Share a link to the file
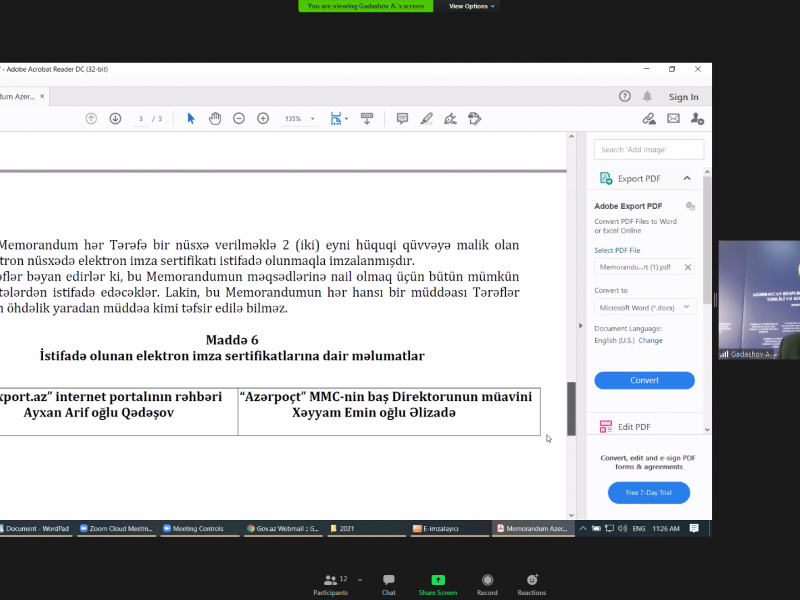The height and width of the screenshot is (600, 800). tap(649, 119)
